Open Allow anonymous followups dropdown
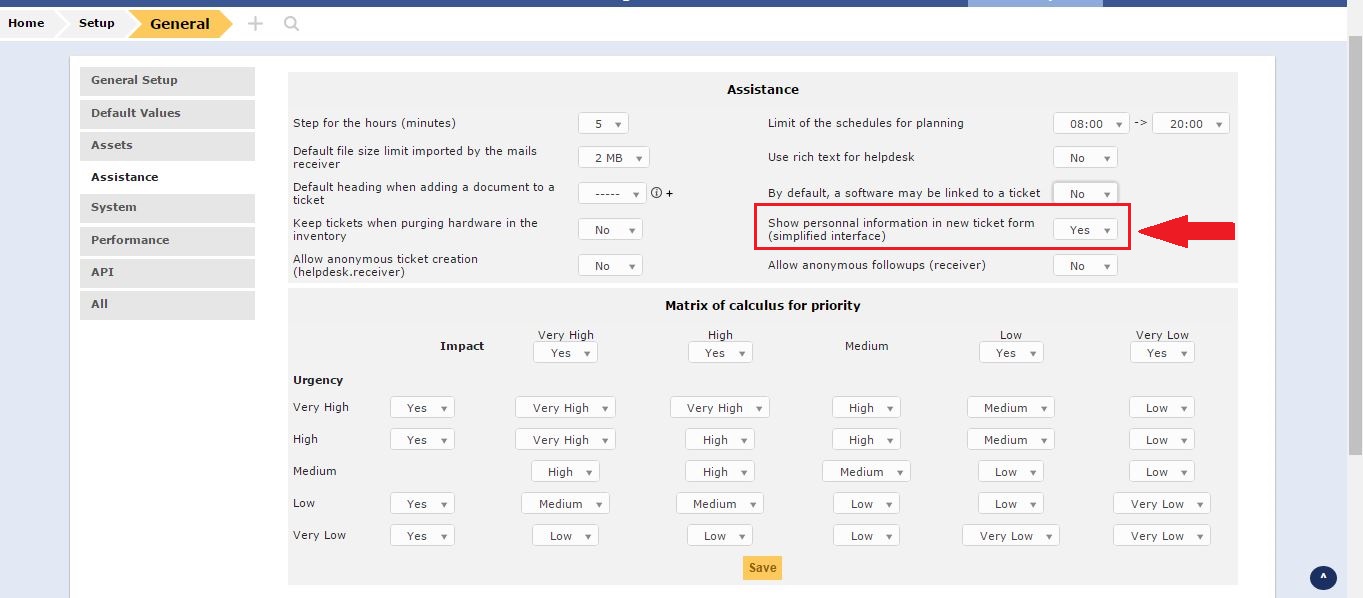 [x=1085, y=266]
